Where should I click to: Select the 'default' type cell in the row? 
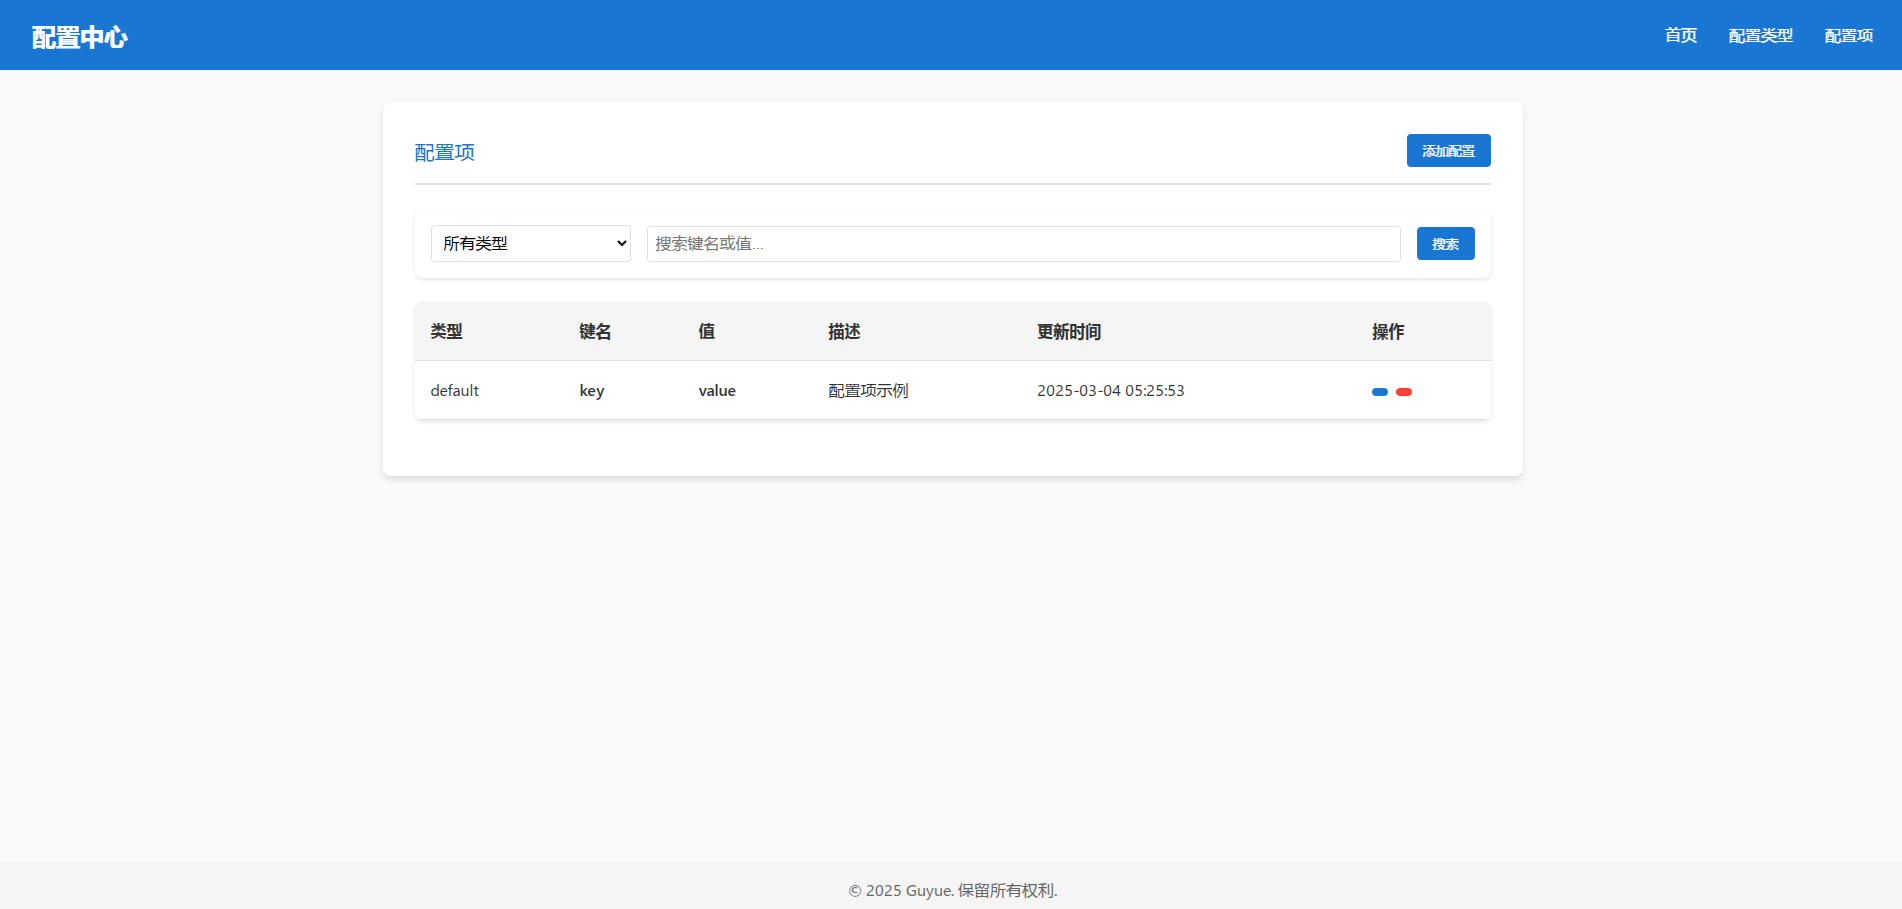point(454,391)
